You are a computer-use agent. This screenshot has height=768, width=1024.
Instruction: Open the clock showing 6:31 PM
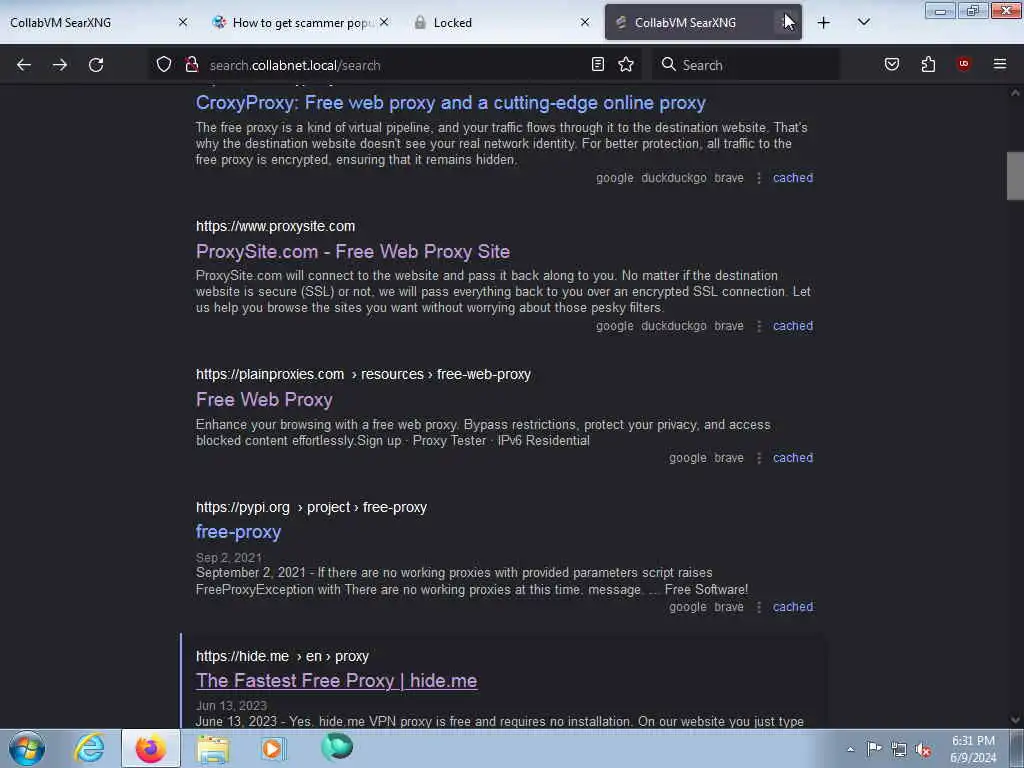pyautogui.click(x=973, y=749)
